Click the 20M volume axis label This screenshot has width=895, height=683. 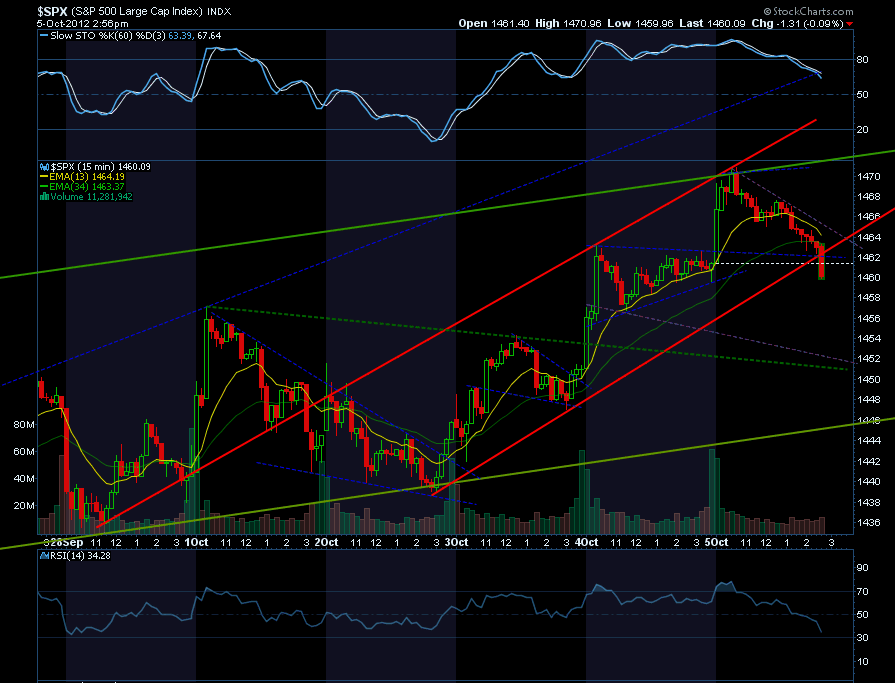(24, 506)
